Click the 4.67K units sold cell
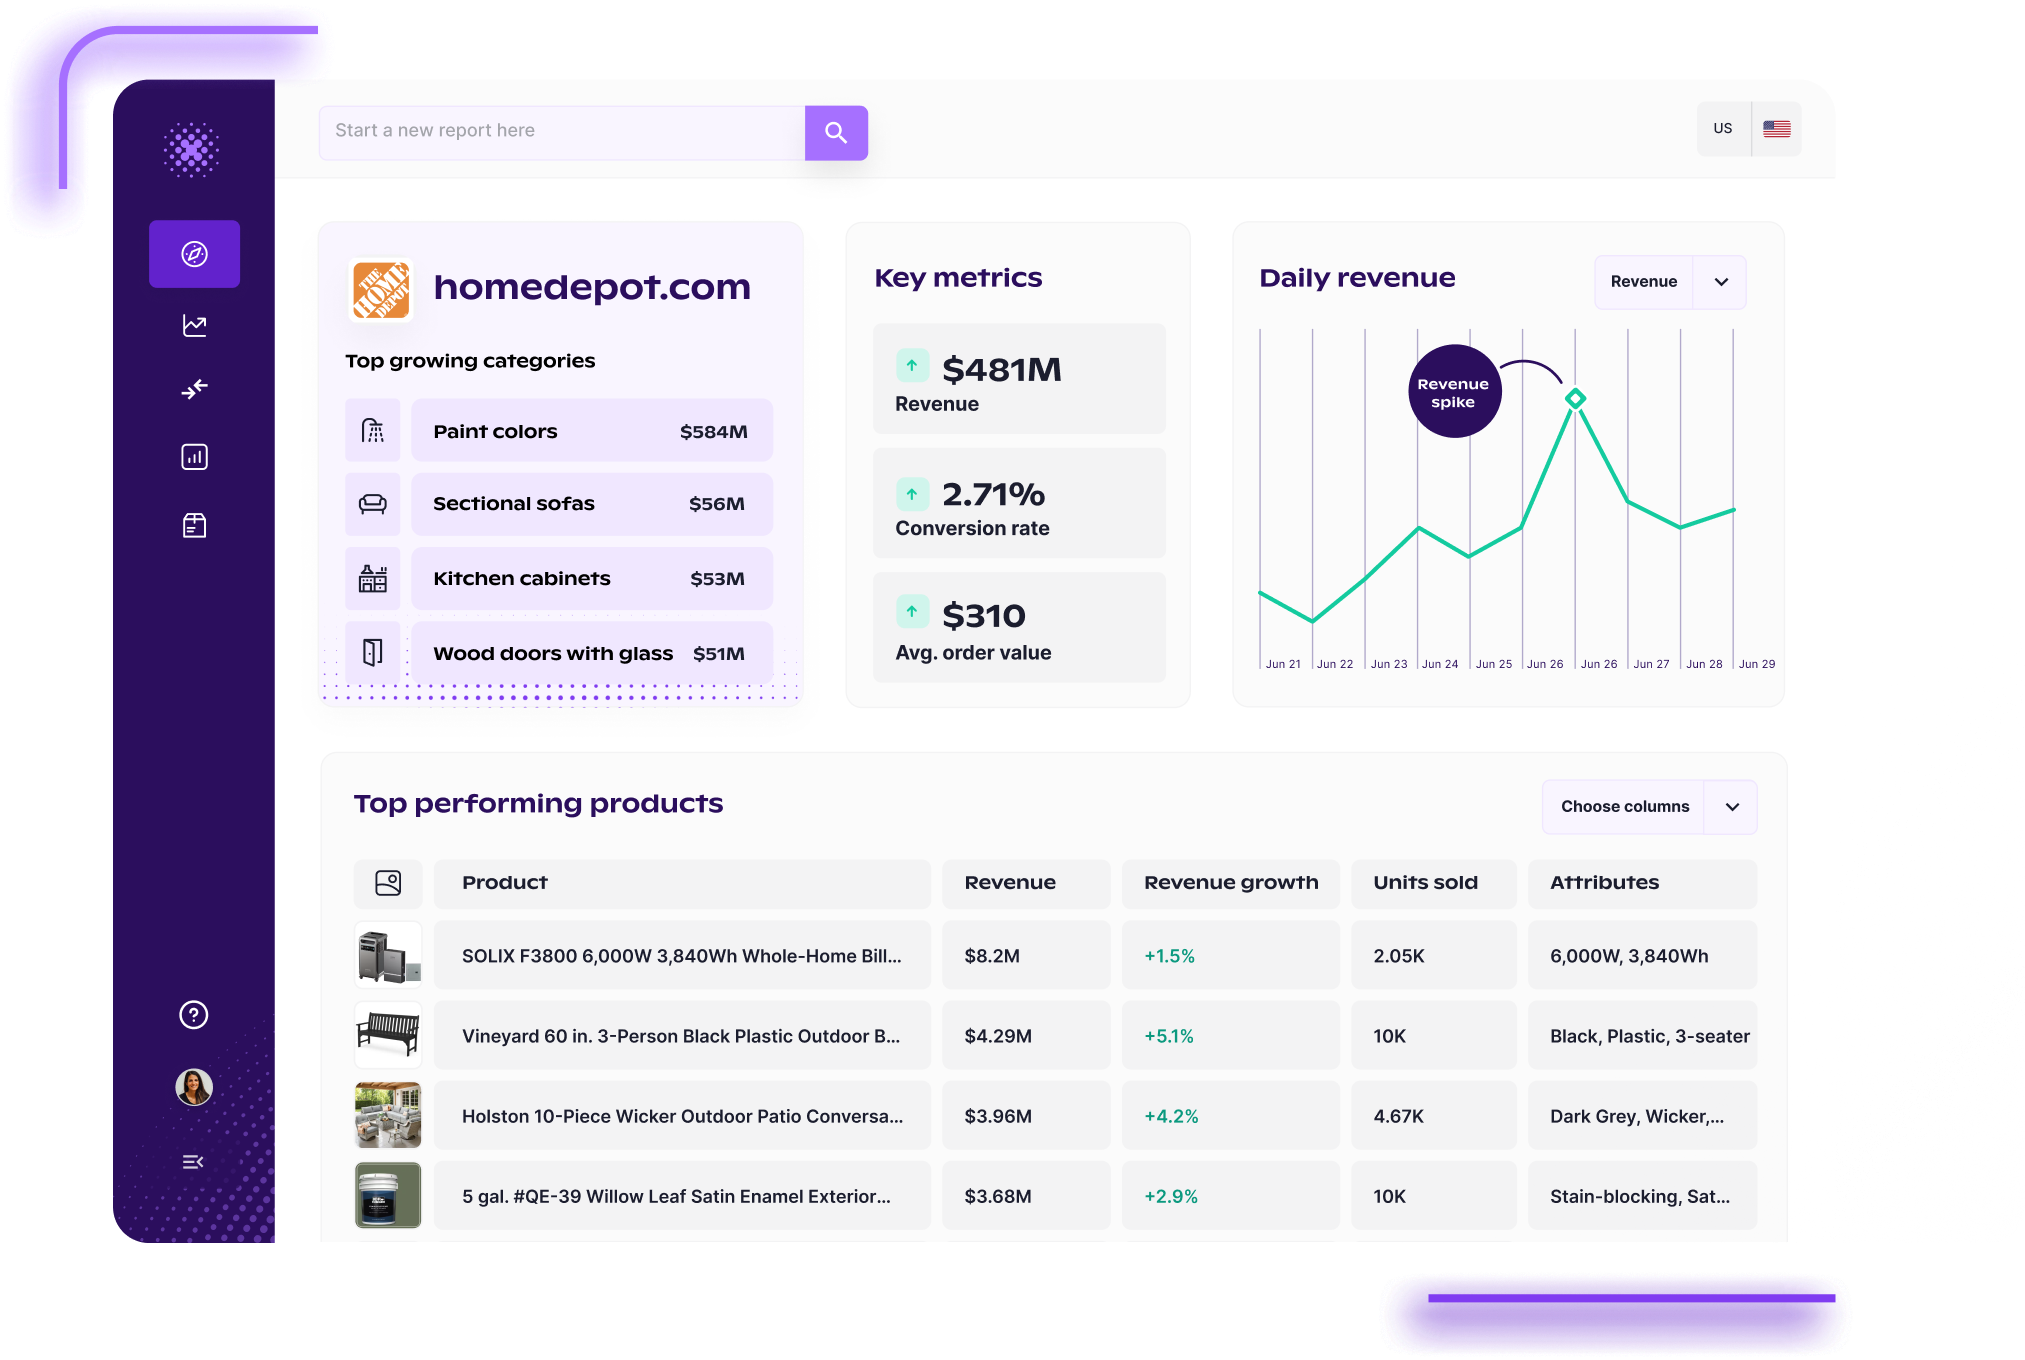Viewport: 2025px width, 1360px height. (x=1434, y=1116)
